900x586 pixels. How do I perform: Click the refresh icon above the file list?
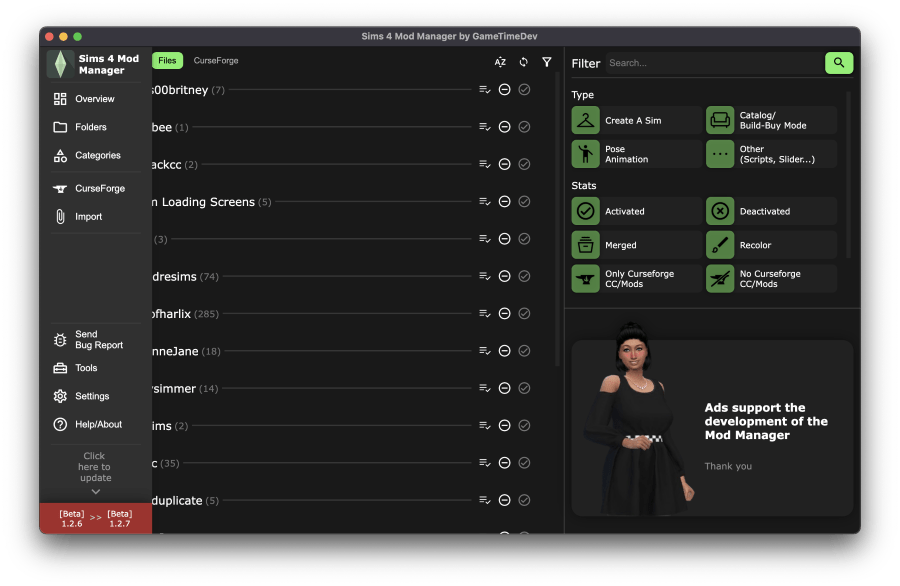[523, 62]
